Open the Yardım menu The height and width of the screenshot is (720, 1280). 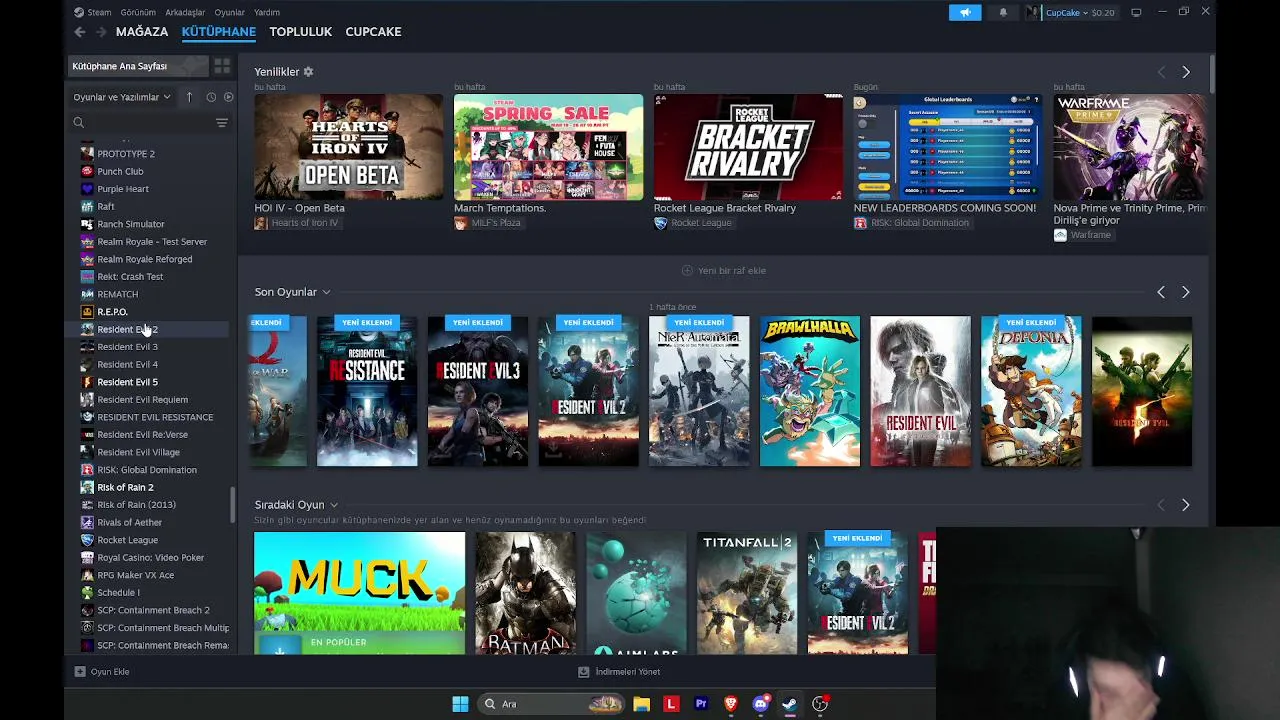click(x=267, y=12)
